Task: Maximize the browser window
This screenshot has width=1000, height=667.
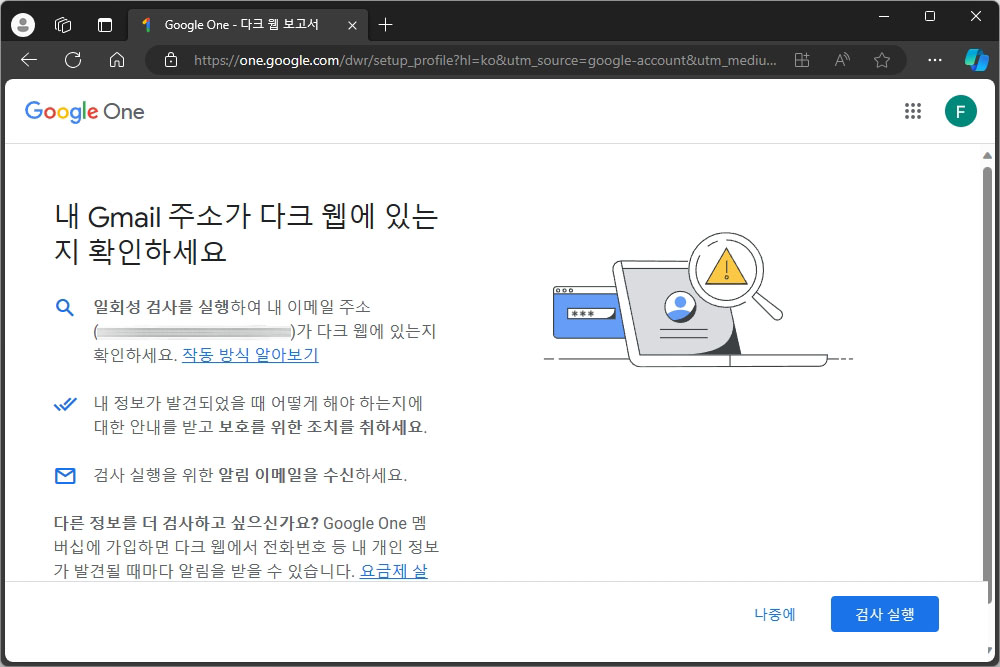Action: (930, 17)
